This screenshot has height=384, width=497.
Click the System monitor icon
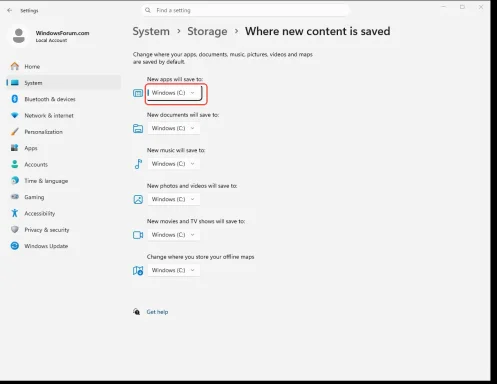point(15,82)
